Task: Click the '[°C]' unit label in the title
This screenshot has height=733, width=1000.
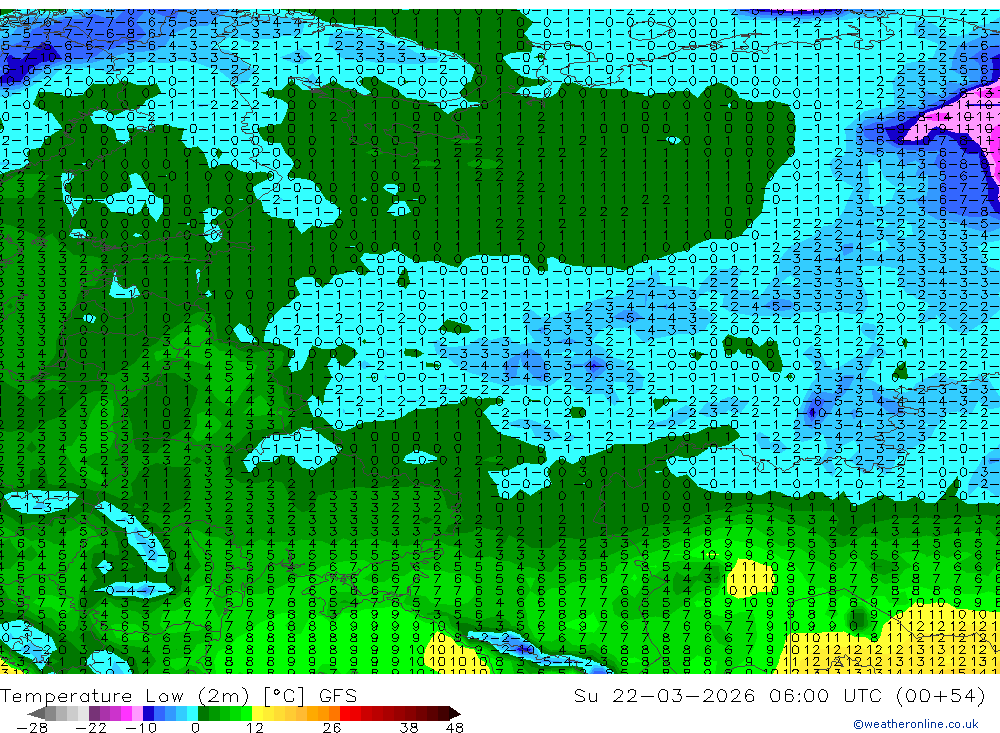Action: (284, 696)
